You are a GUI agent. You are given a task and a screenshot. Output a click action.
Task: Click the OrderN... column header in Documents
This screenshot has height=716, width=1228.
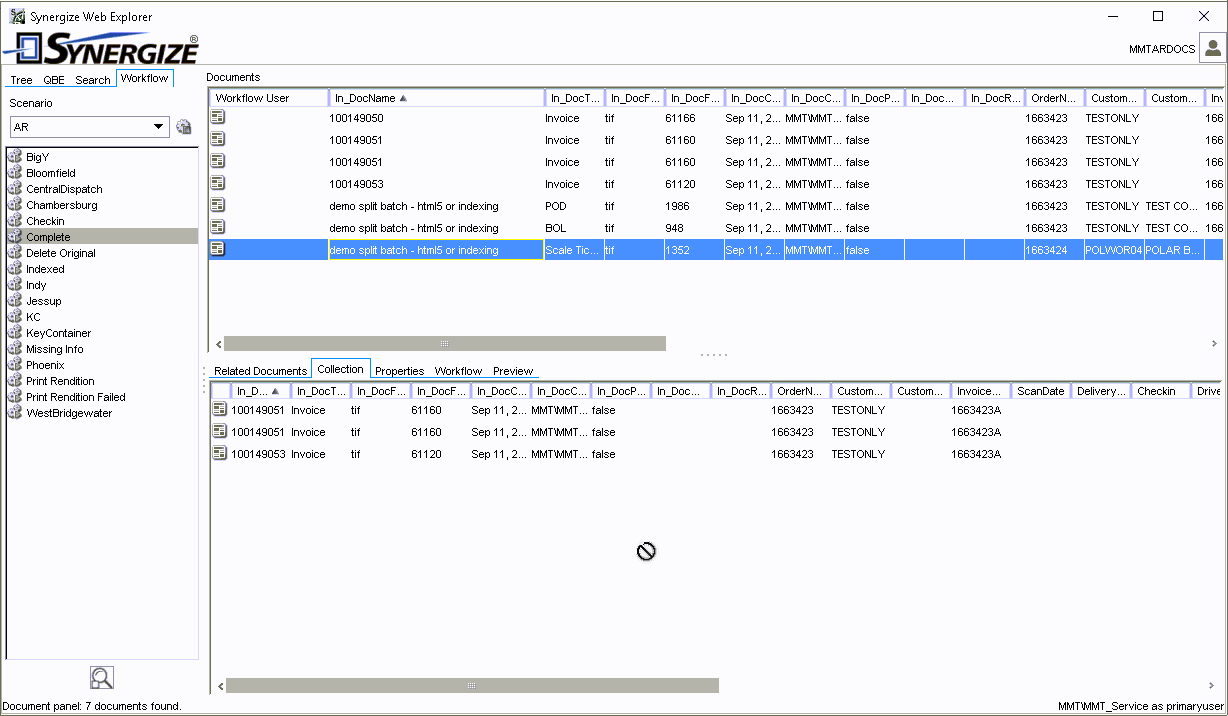click(1055, 98)
